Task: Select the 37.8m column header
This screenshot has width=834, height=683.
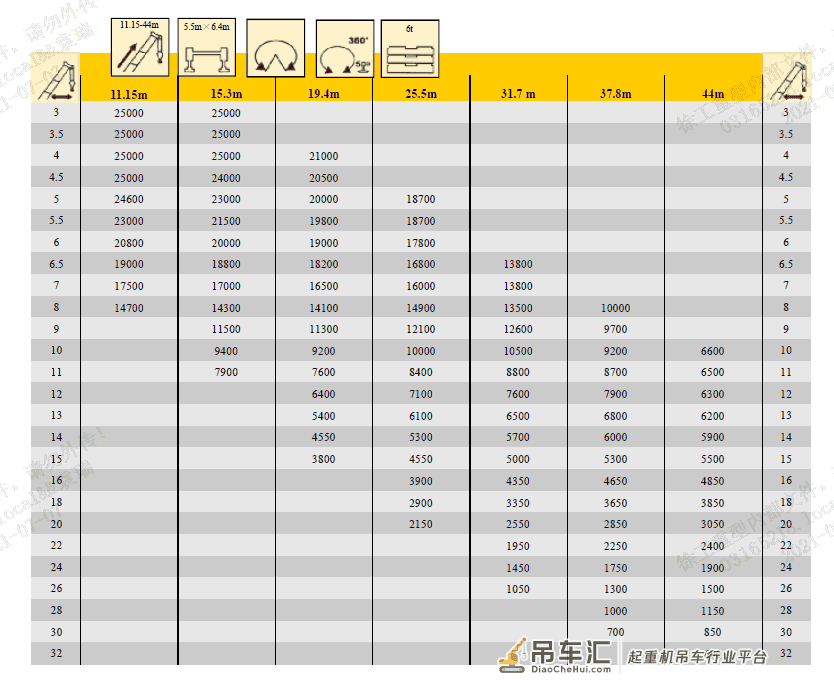Action: pyautogui.click(x=615, y=94)
